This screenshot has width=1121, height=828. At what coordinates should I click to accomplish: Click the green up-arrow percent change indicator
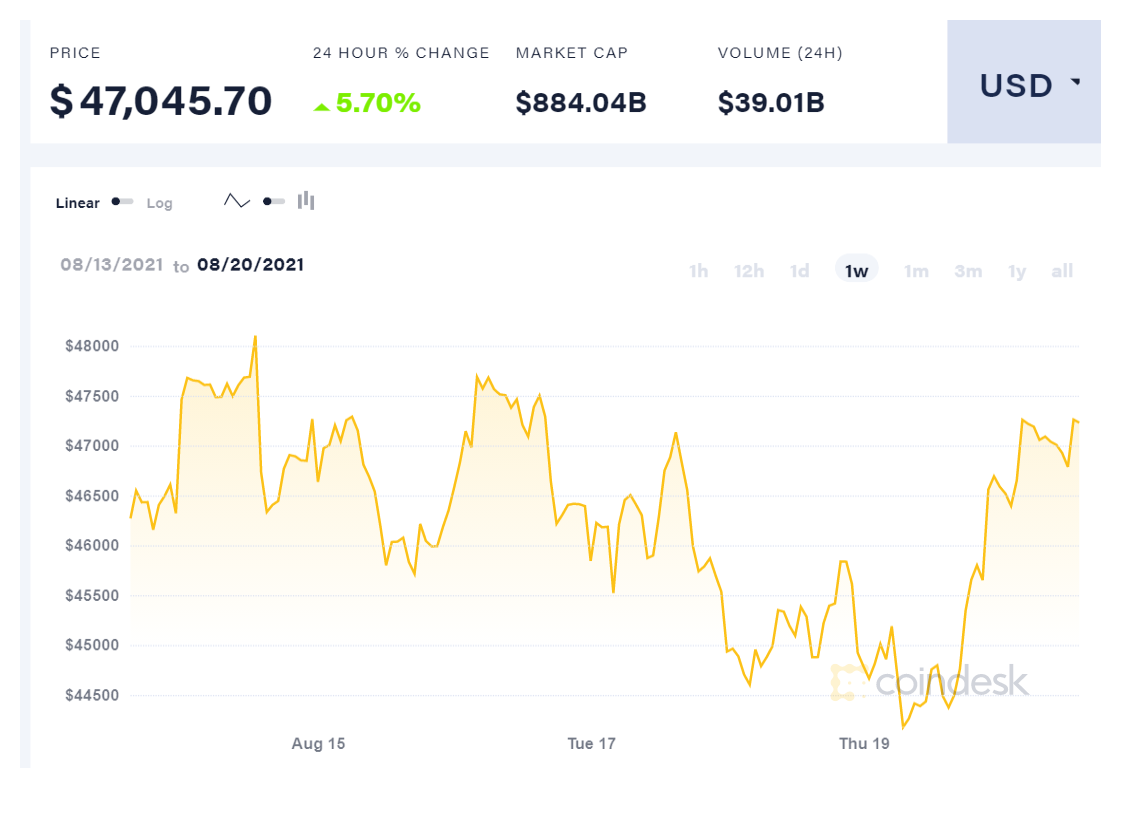(x=321, y=105)
